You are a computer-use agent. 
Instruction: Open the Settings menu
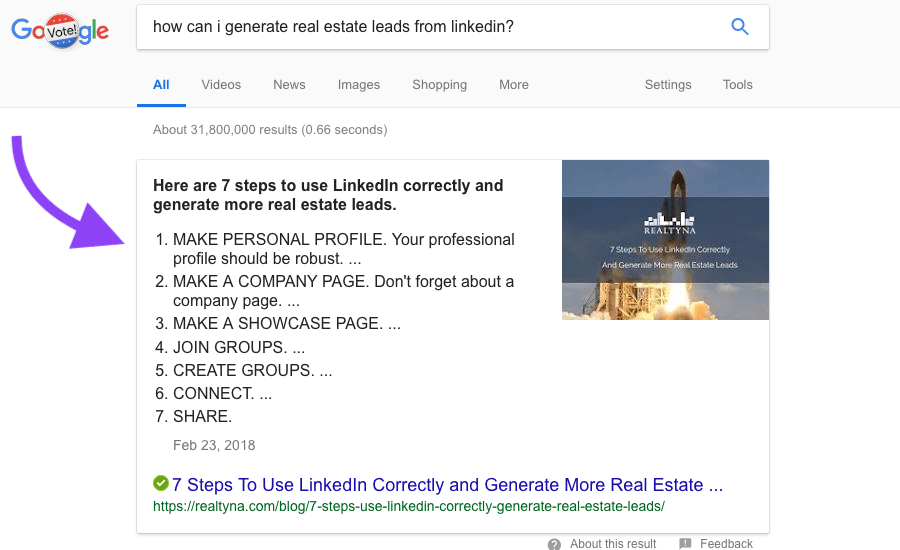pos(668,84)
